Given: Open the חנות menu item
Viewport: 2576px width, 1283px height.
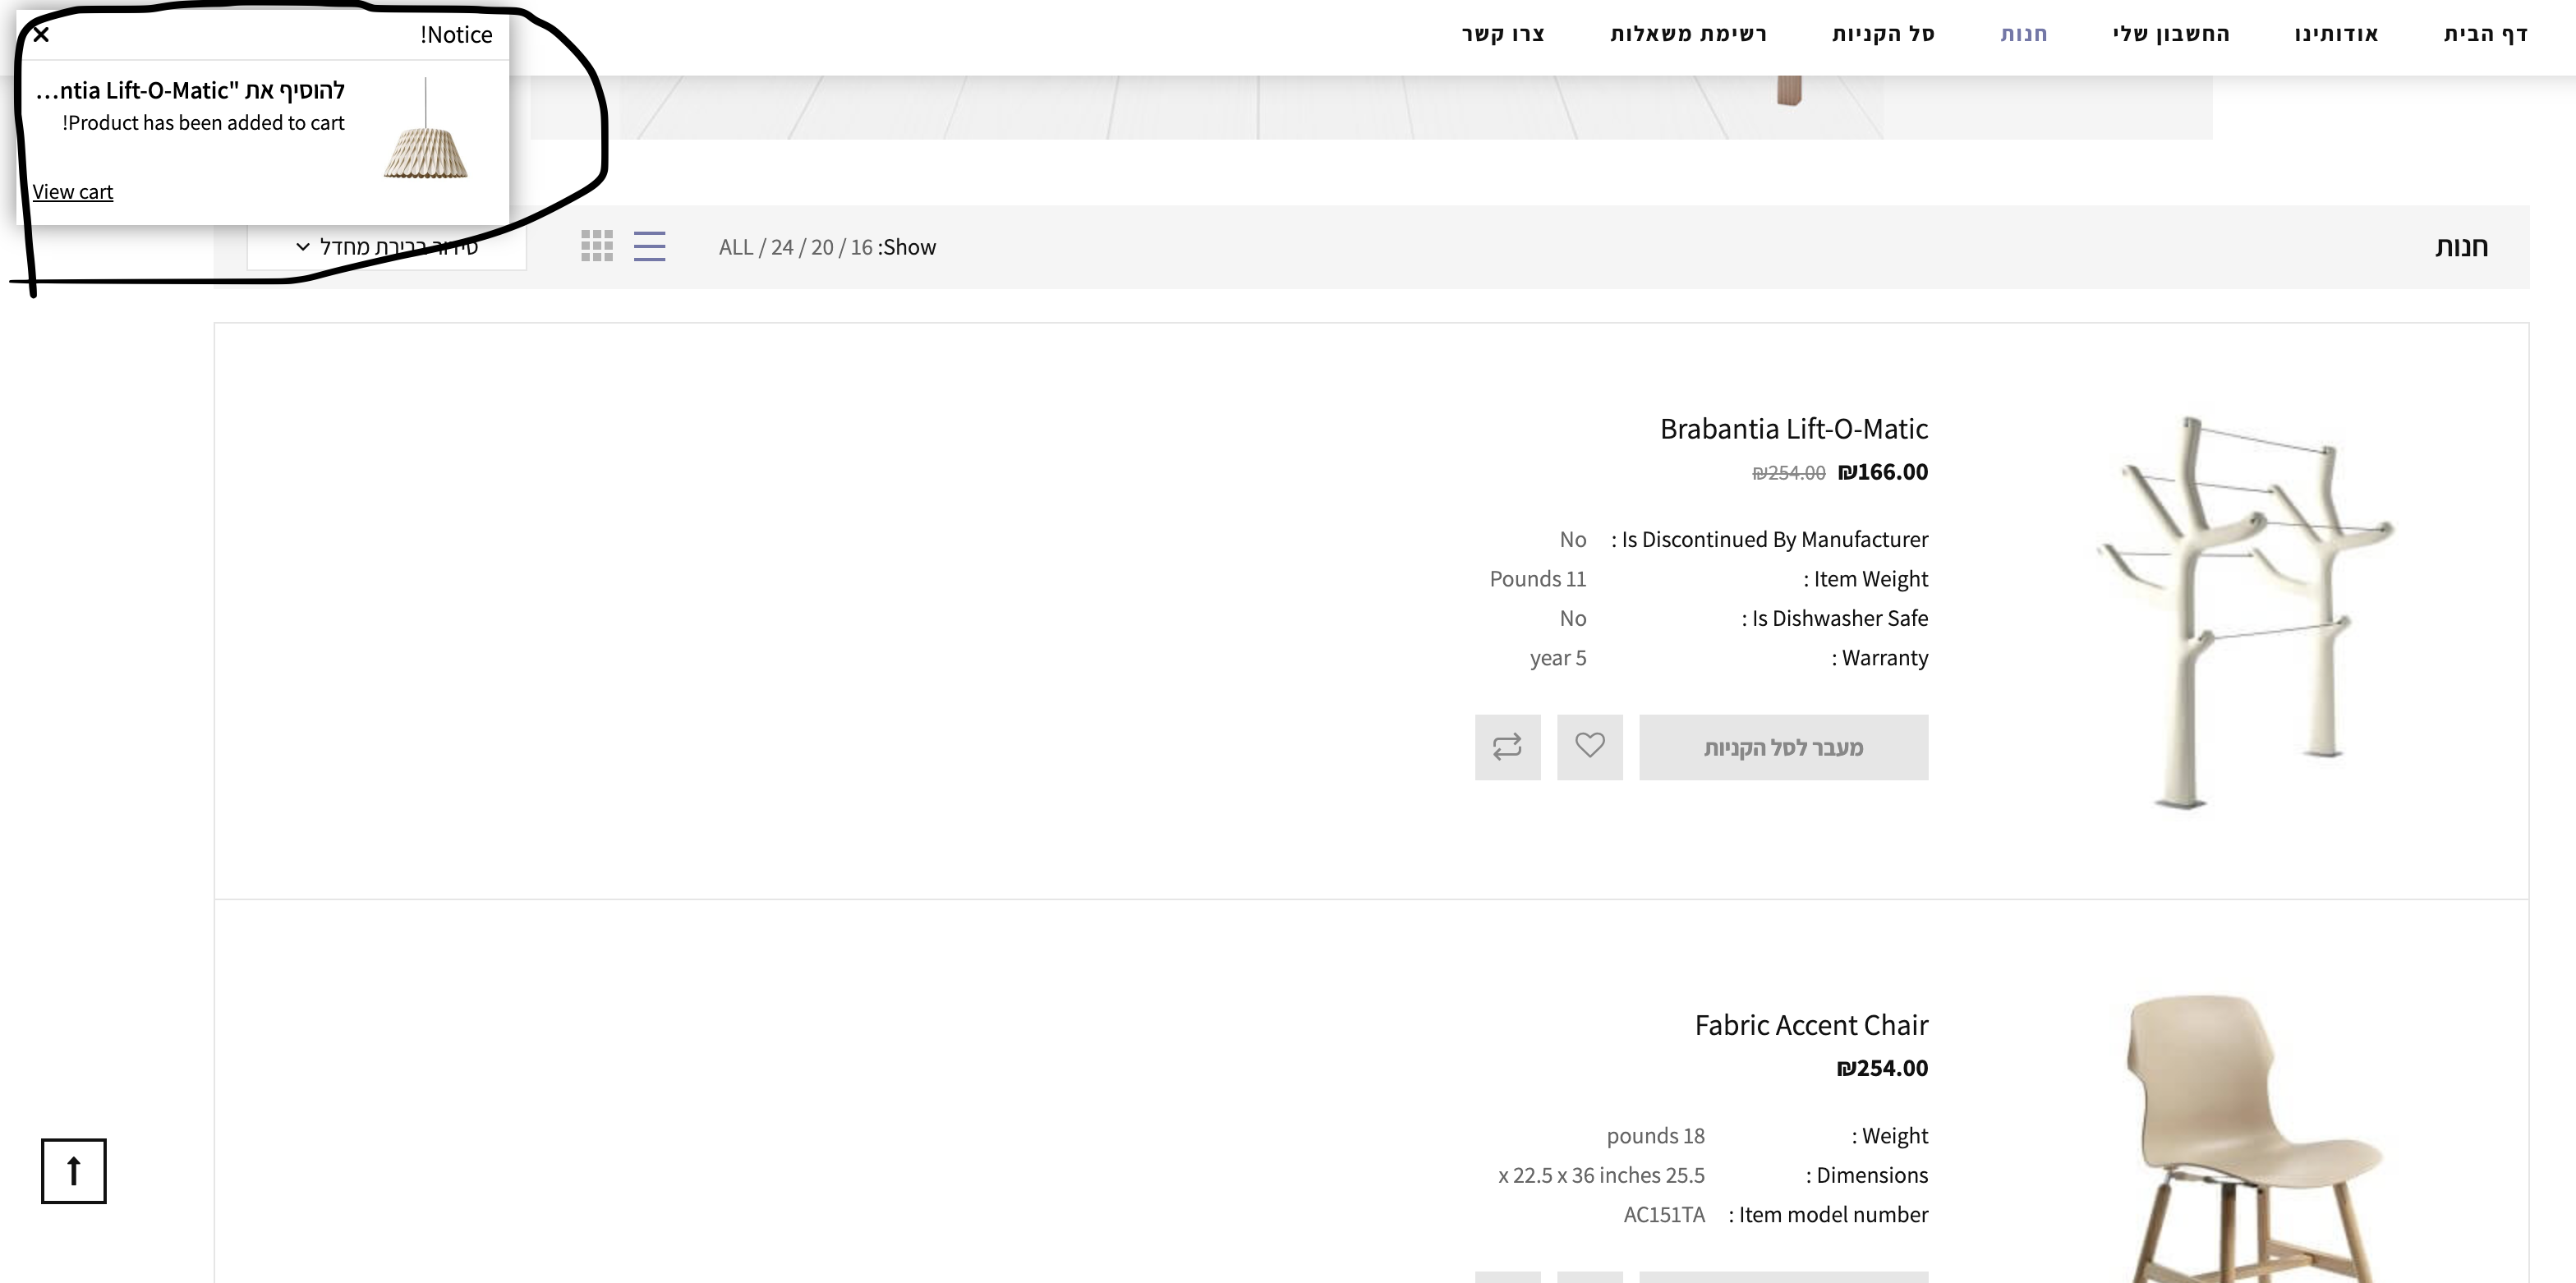Looking at the screenshot, I should [x=2023, y=34].
